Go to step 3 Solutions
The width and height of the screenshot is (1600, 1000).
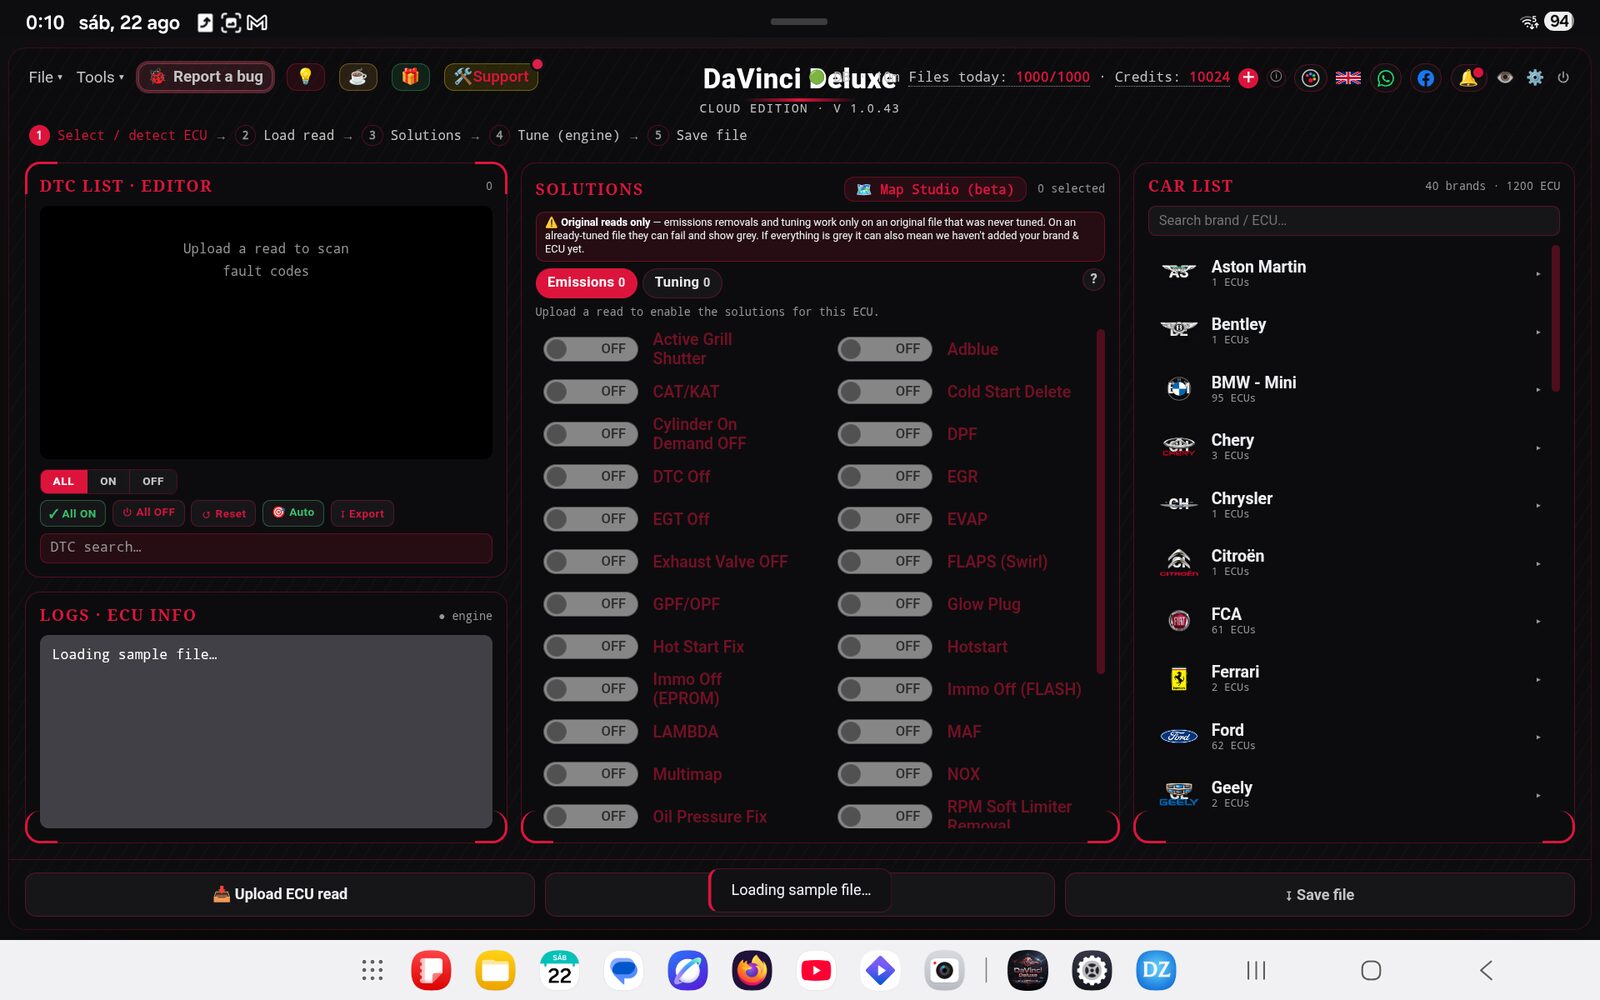click(x=414, y=135)
